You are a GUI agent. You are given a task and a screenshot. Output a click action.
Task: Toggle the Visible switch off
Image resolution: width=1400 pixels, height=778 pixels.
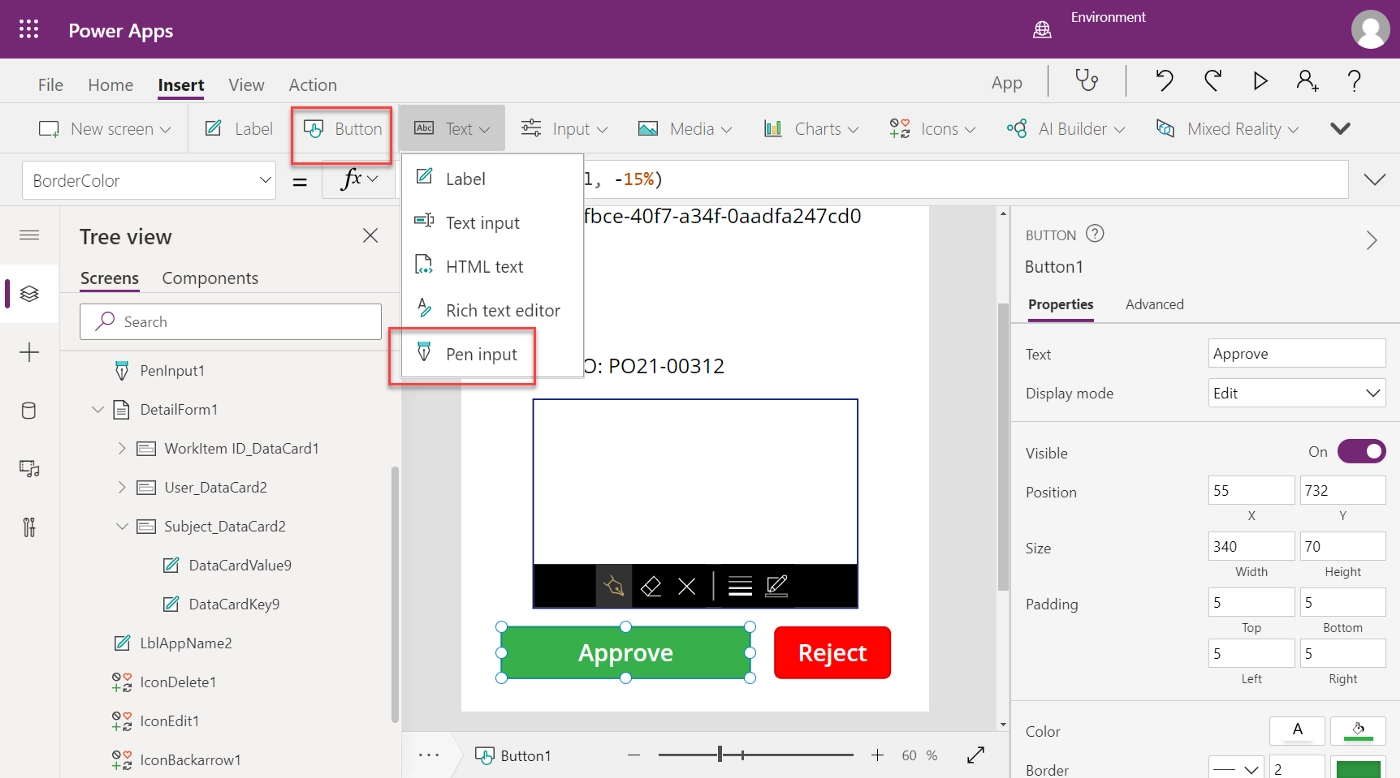point(1361,452)
